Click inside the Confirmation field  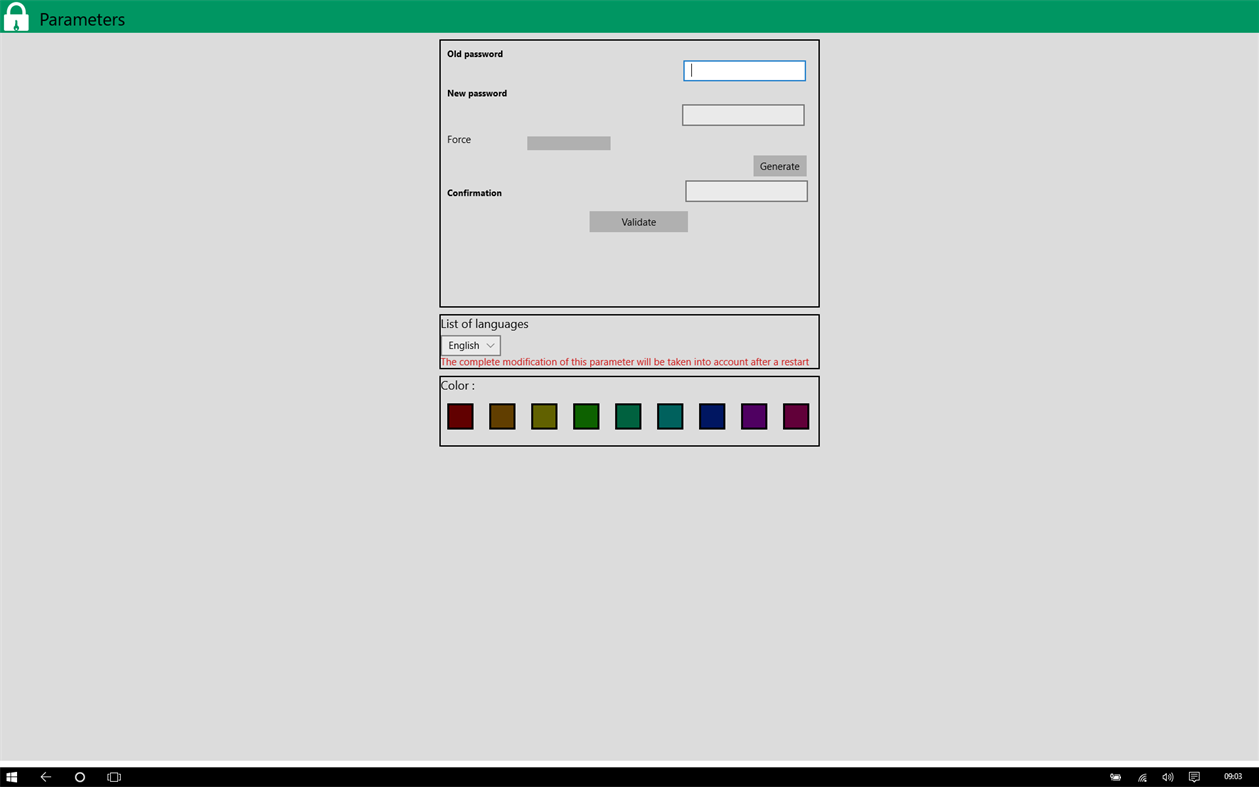(746, 190)
